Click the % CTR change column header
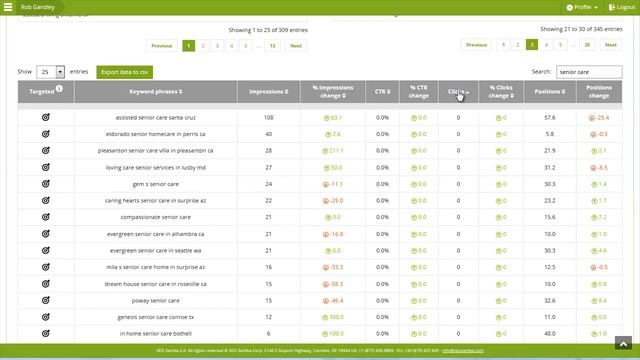This screenshot has height=360, width=640. pyautogui.click(x=419, y=91)
